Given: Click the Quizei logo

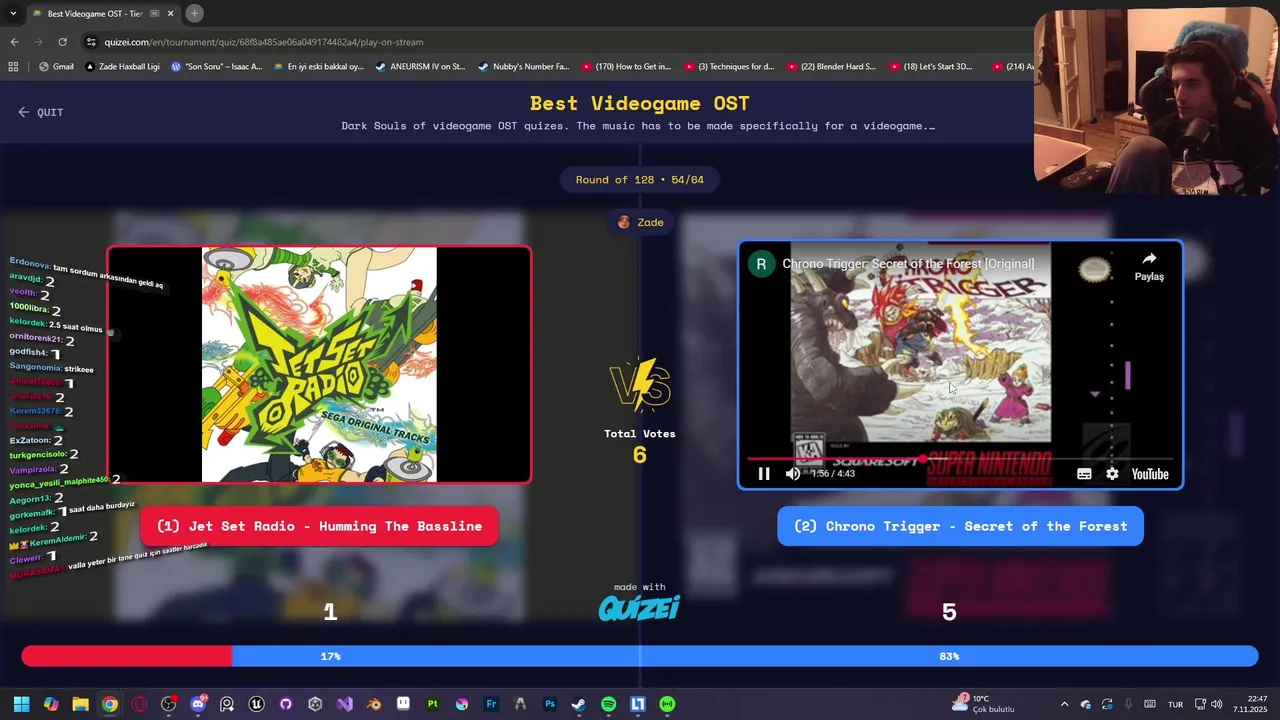Looking at the screenshot, I should 639,607.
